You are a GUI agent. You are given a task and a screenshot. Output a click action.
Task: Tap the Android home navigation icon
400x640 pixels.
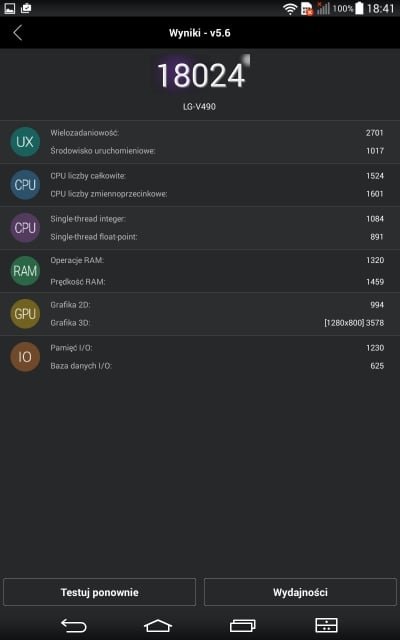click(x=158, y=625)
